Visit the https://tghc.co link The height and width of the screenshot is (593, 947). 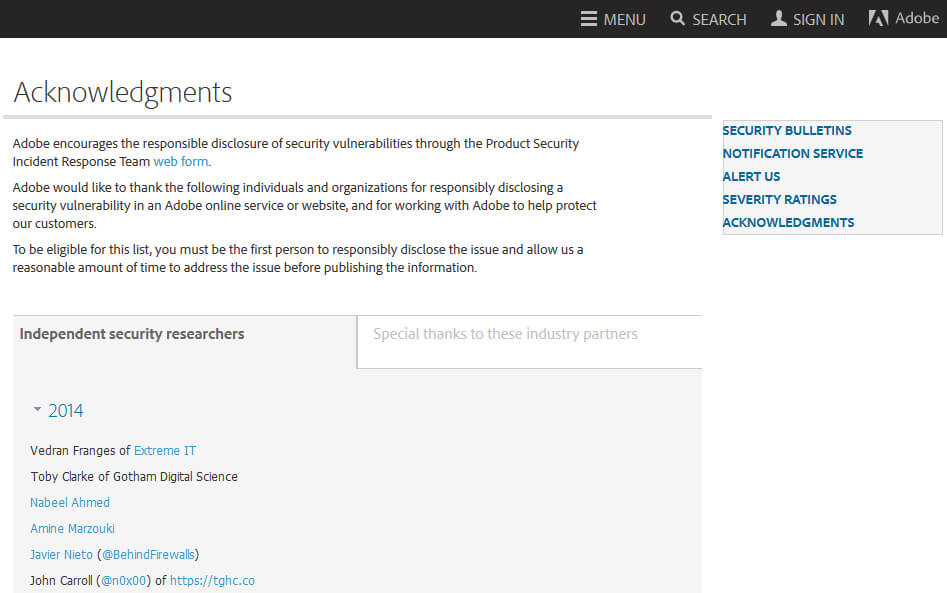point(212,581)
